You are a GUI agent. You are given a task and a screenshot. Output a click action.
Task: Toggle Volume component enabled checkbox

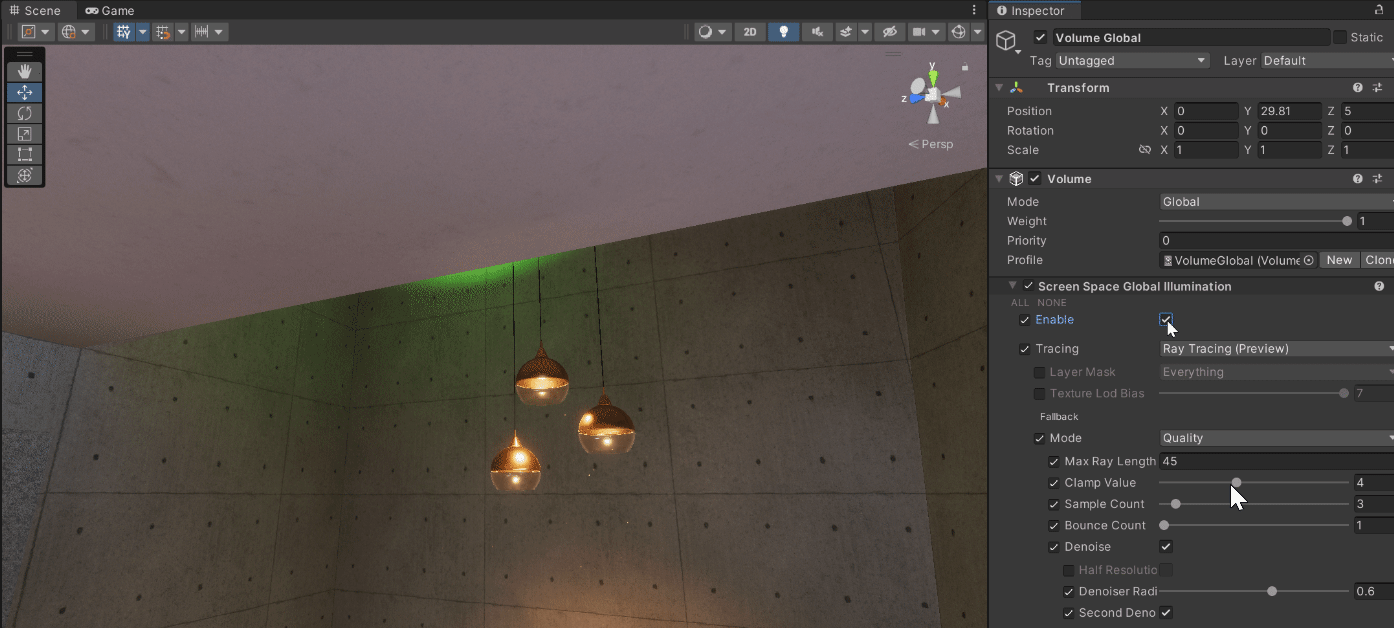[x=1035, y=179]
